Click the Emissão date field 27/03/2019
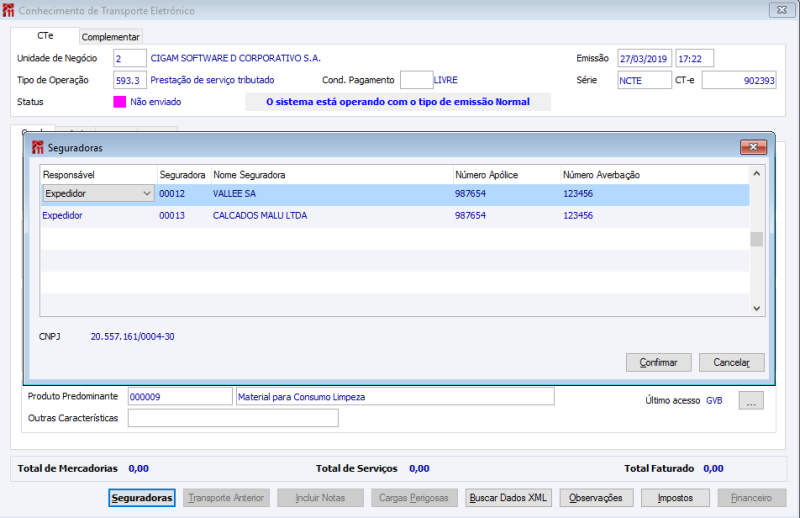 tap(644, 58)
